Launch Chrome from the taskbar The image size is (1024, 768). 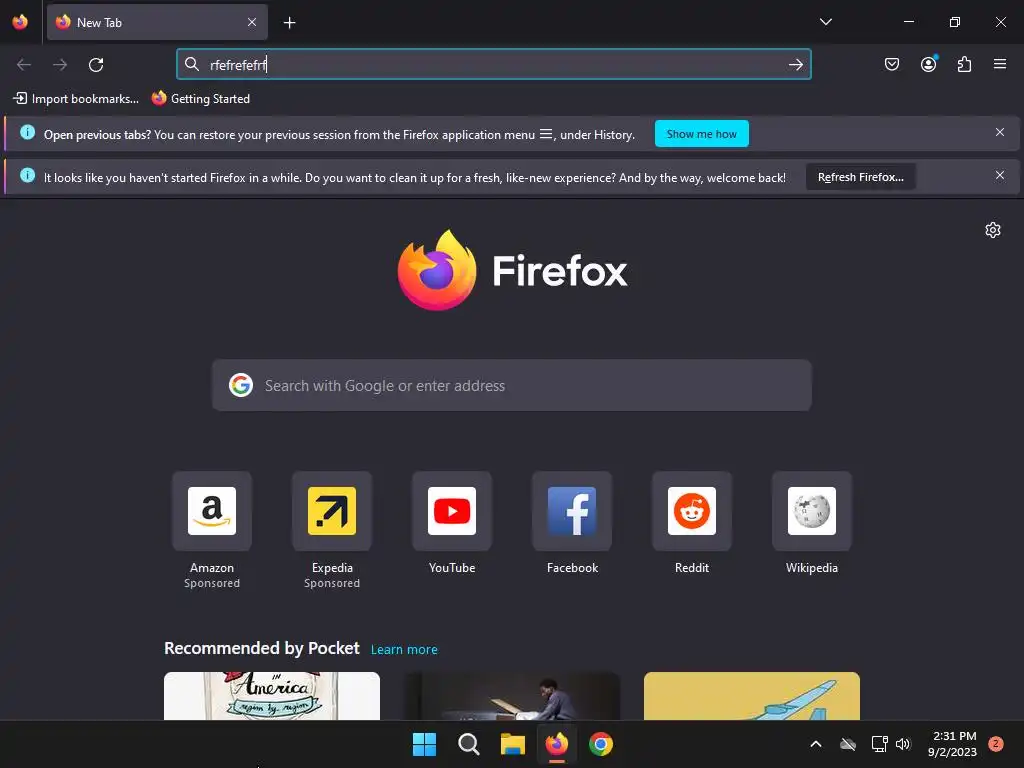[x=601, y=744]
